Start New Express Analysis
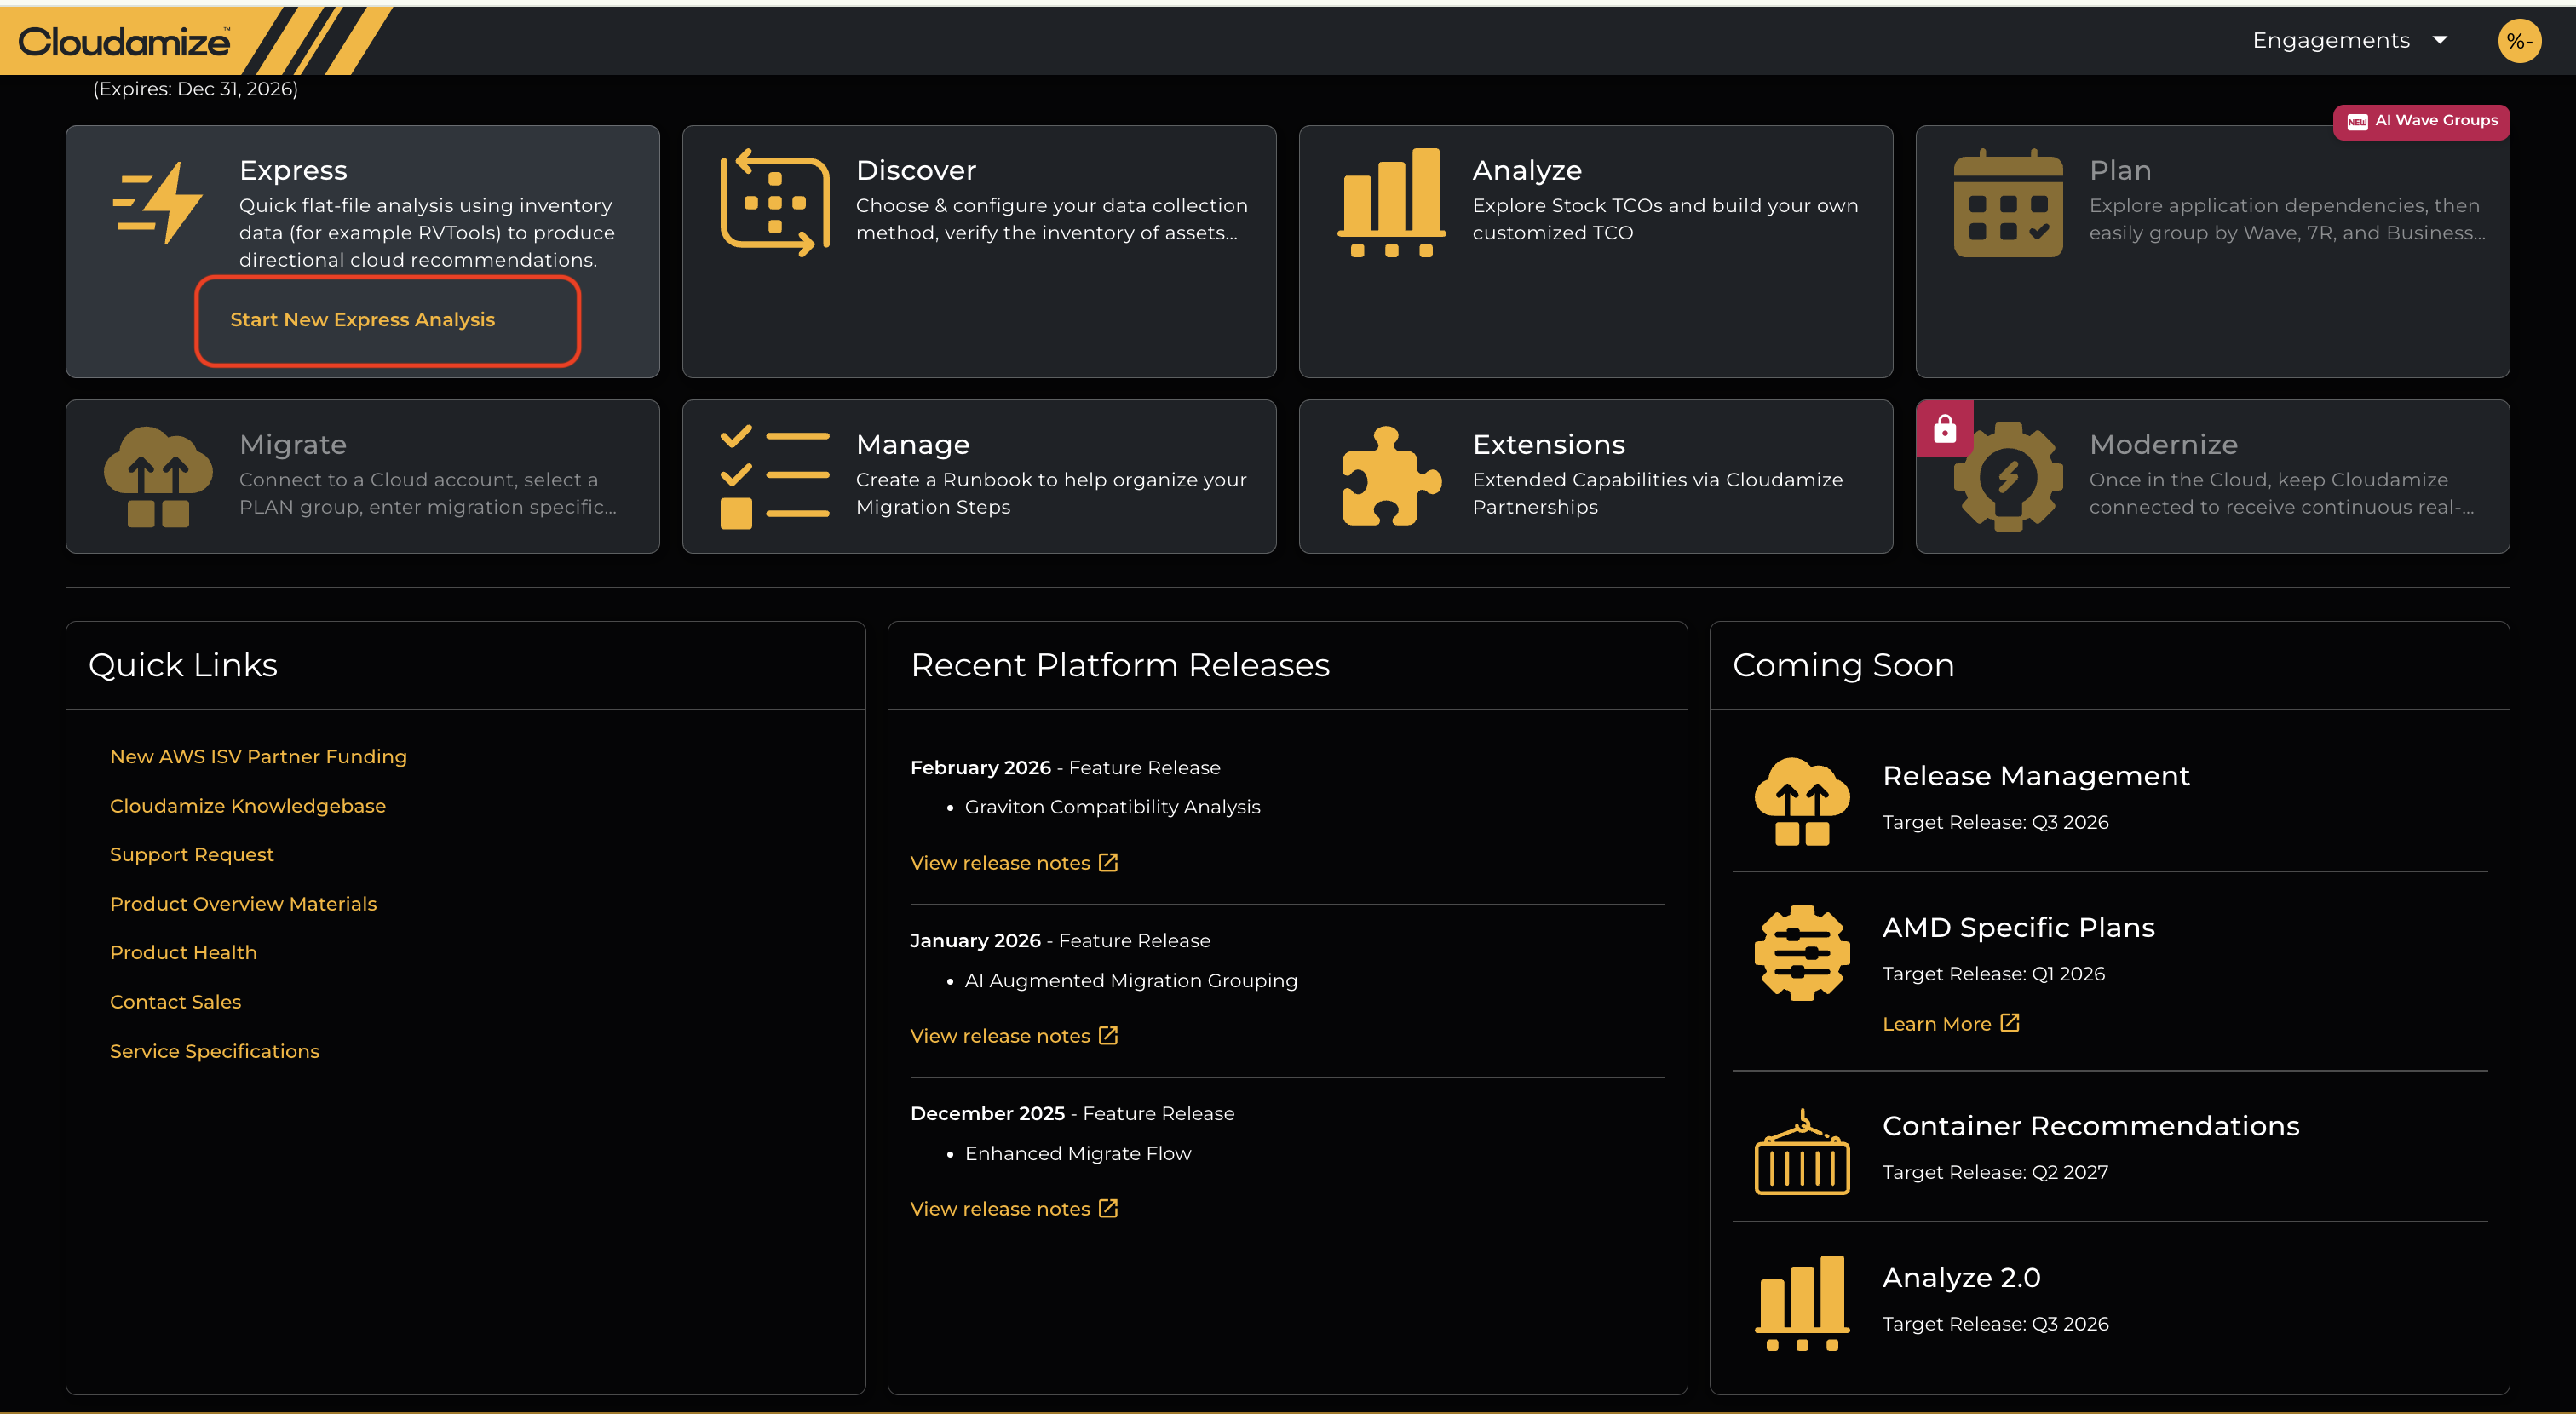 click(363, 319)
